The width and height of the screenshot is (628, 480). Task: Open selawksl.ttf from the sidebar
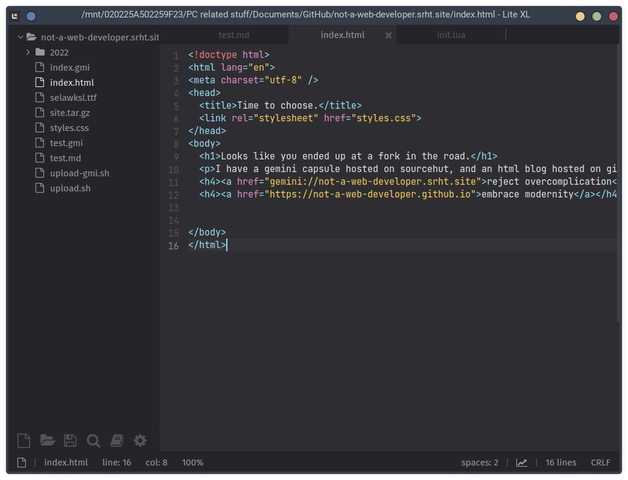coord(73,97)
